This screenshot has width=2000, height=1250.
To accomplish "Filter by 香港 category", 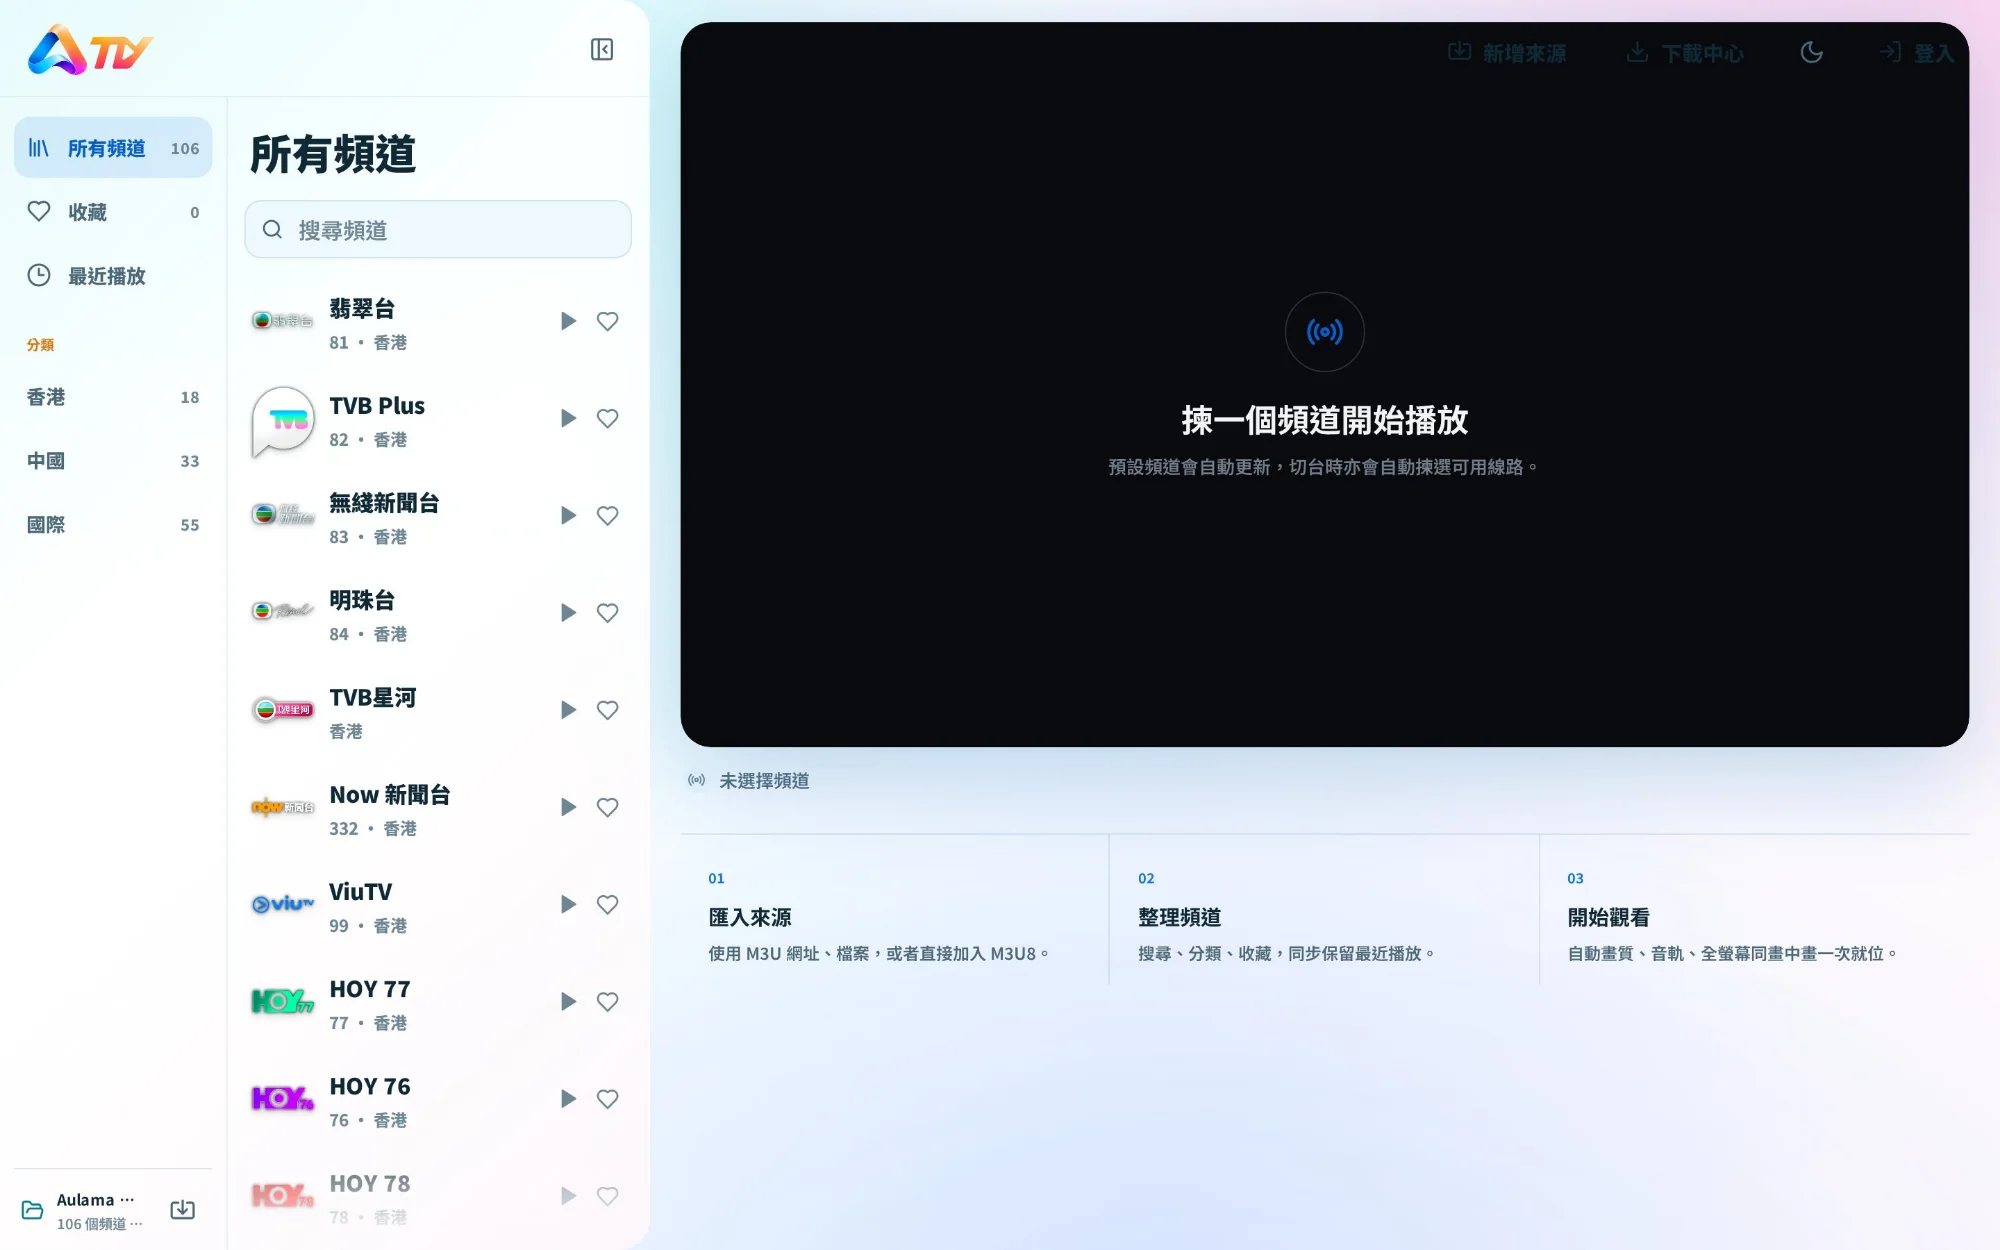I will tap(113, 397).
